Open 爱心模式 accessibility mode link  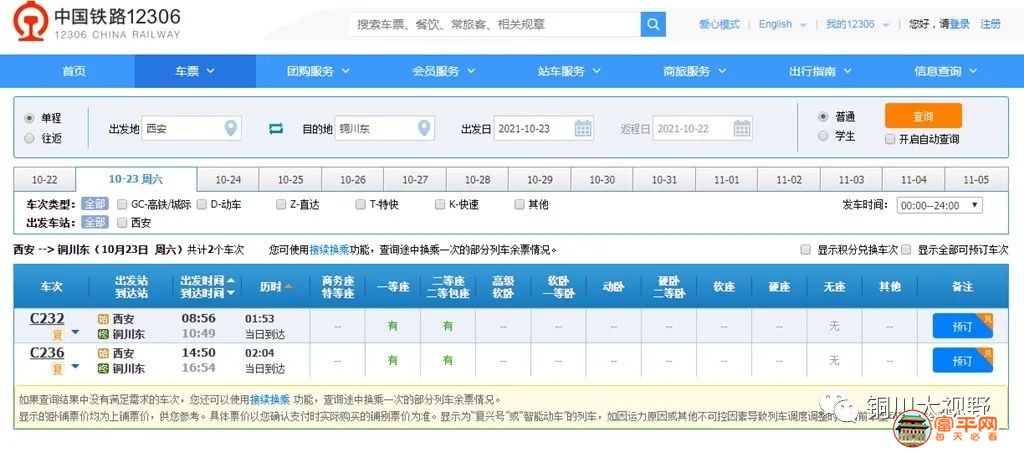point(720,24)
